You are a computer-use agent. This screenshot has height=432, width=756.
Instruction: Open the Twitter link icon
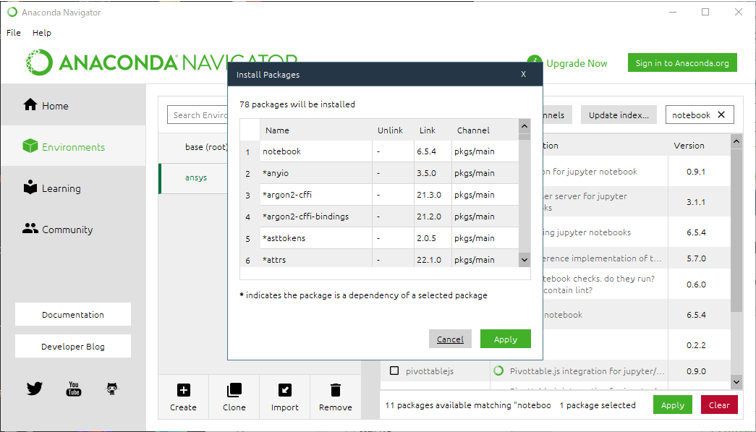[35, 389]
